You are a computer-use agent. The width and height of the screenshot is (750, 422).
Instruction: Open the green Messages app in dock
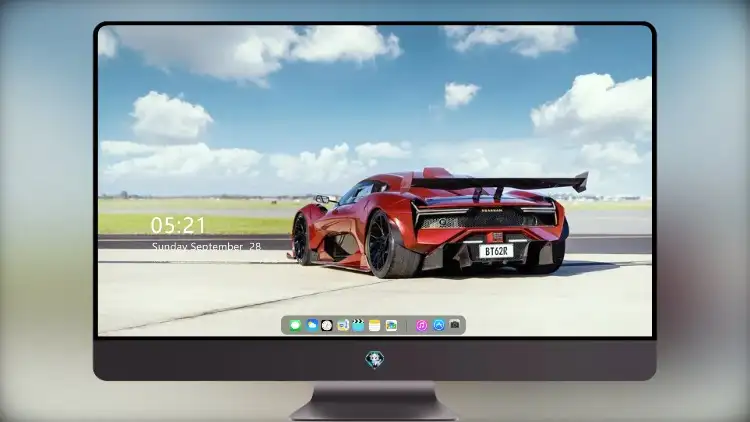[295, 325]
